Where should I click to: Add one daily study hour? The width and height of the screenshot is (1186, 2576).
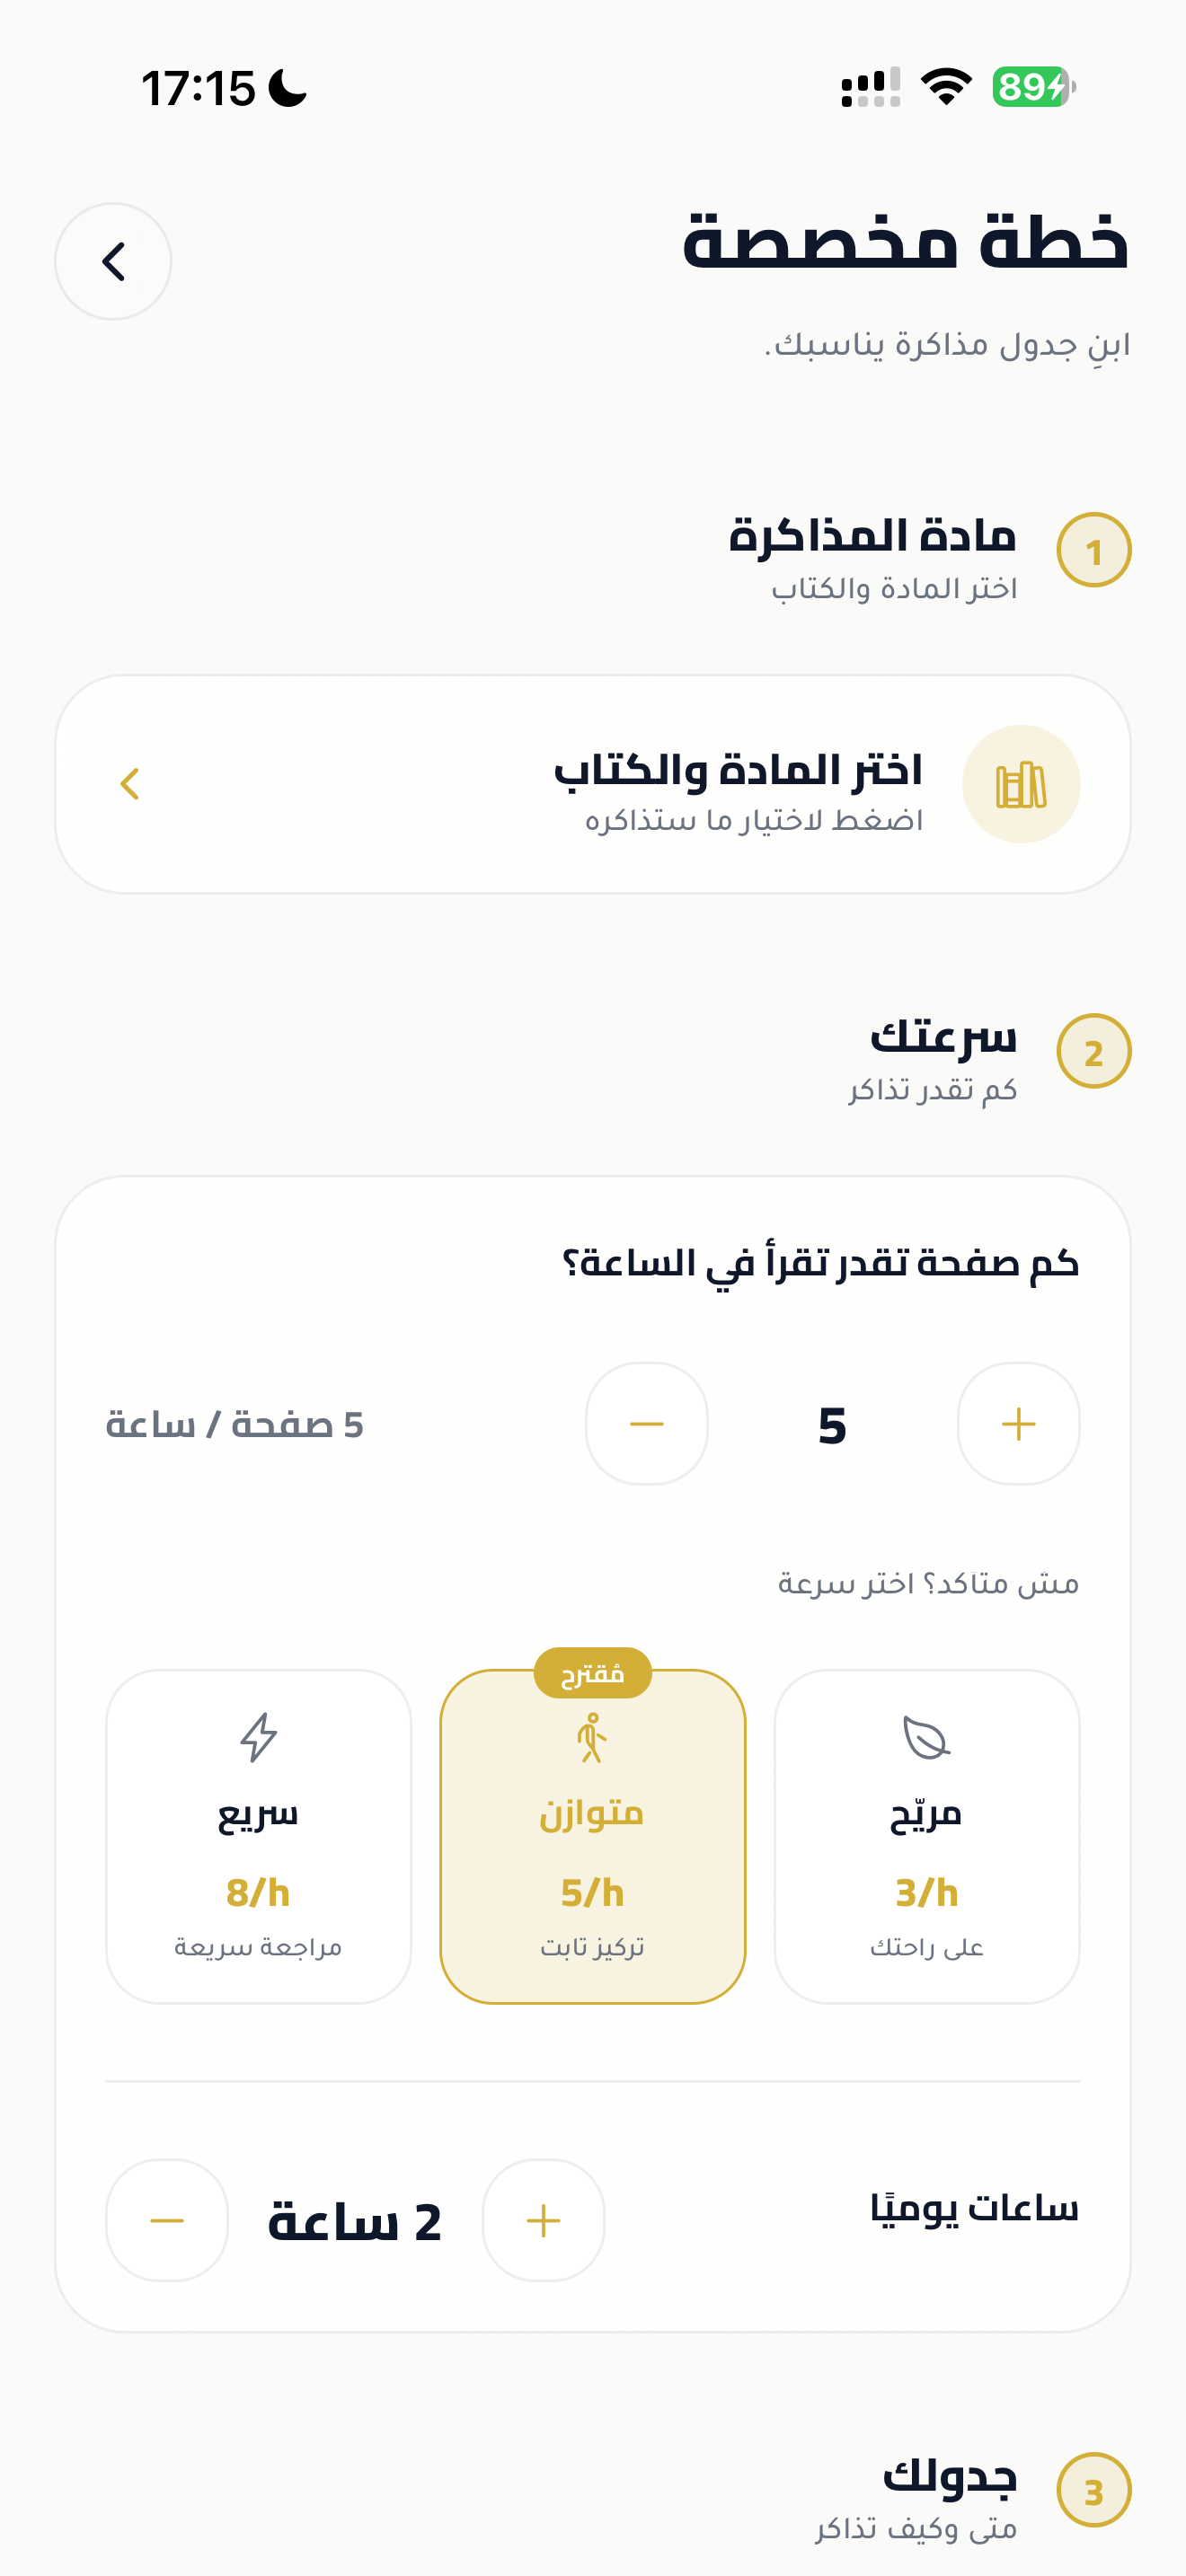(543, 2220)
